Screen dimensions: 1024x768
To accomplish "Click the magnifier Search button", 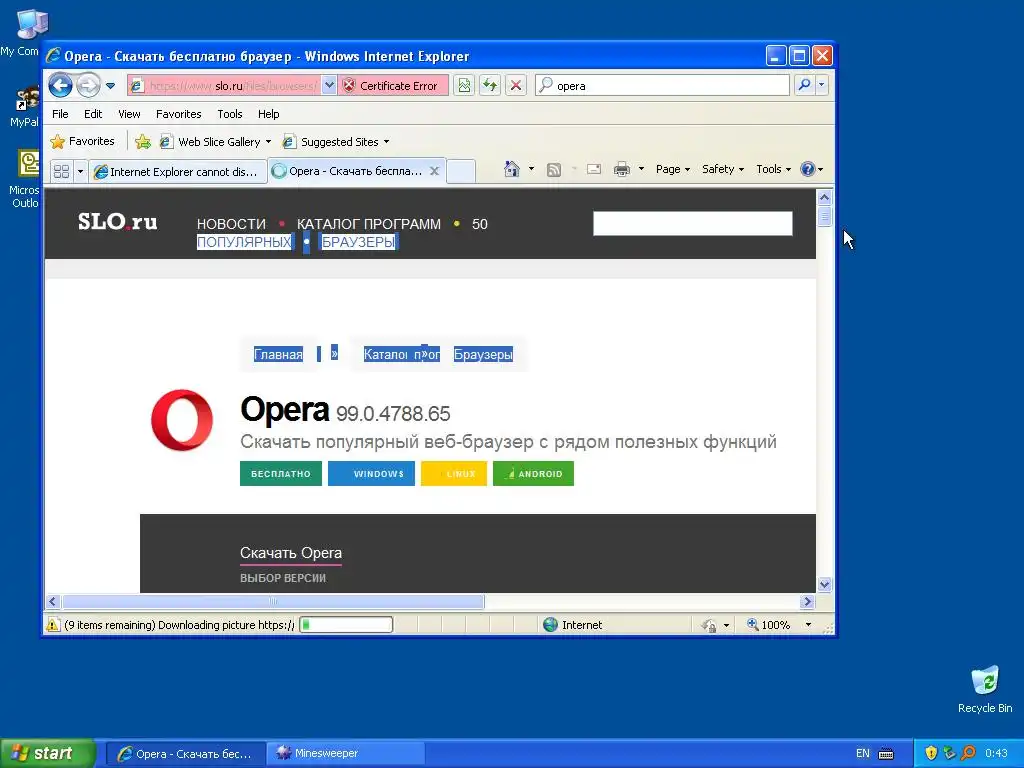I will pos(805,86).
